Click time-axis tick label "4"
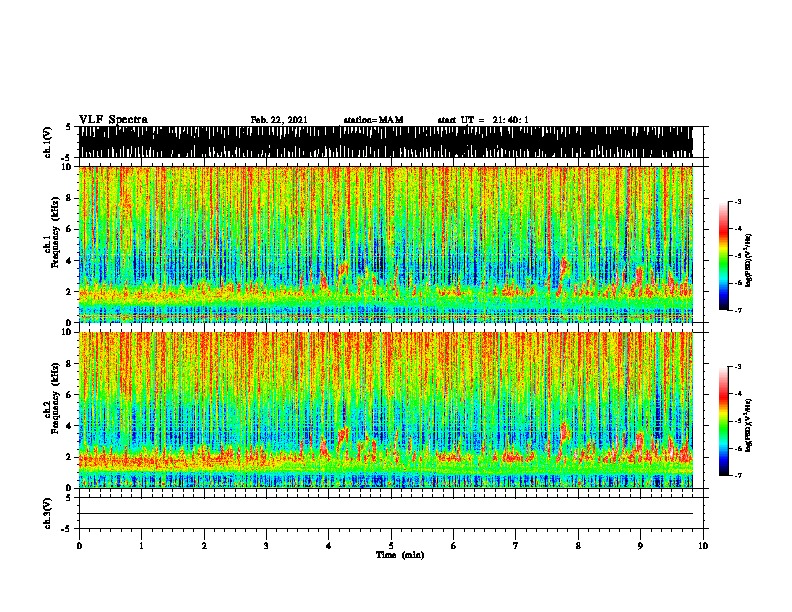Screen dimensions: 792x612 (329, 546)
